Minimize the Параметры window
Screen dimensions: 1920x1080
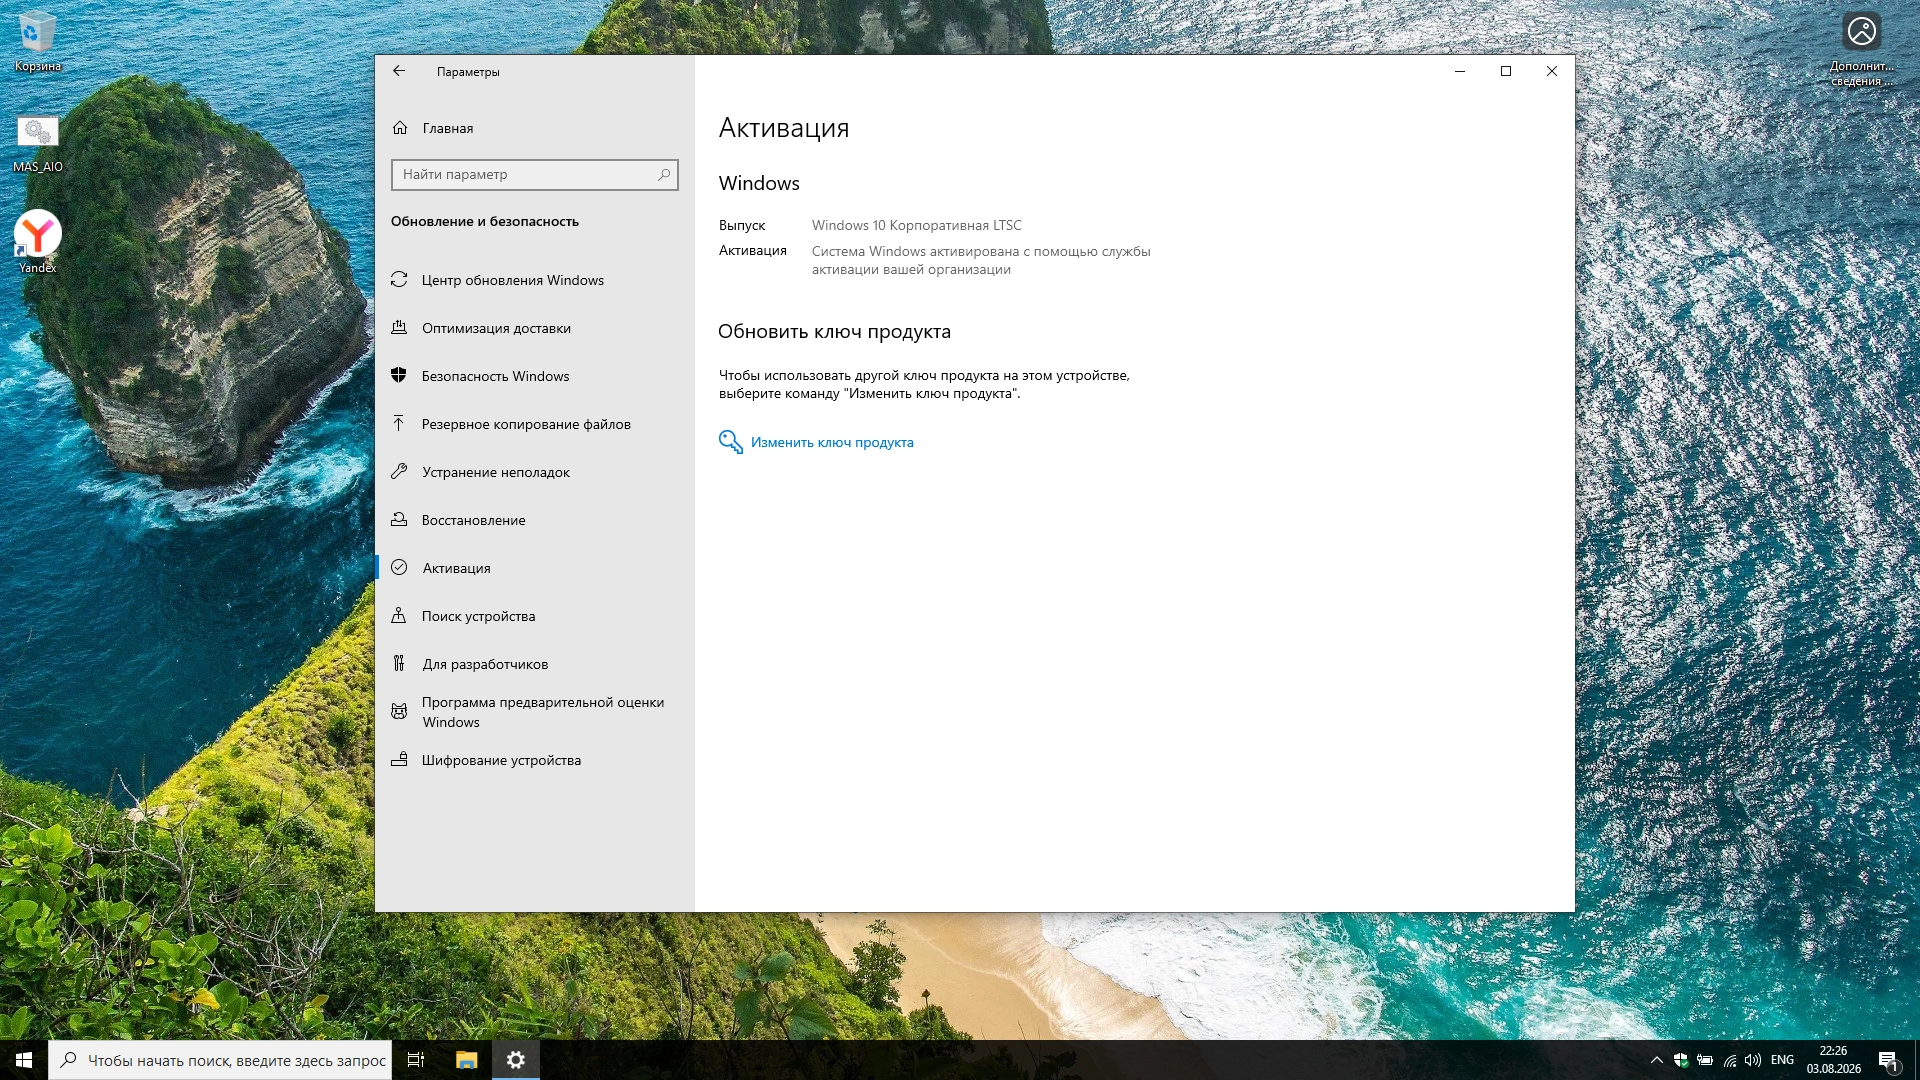point(1460,71)
